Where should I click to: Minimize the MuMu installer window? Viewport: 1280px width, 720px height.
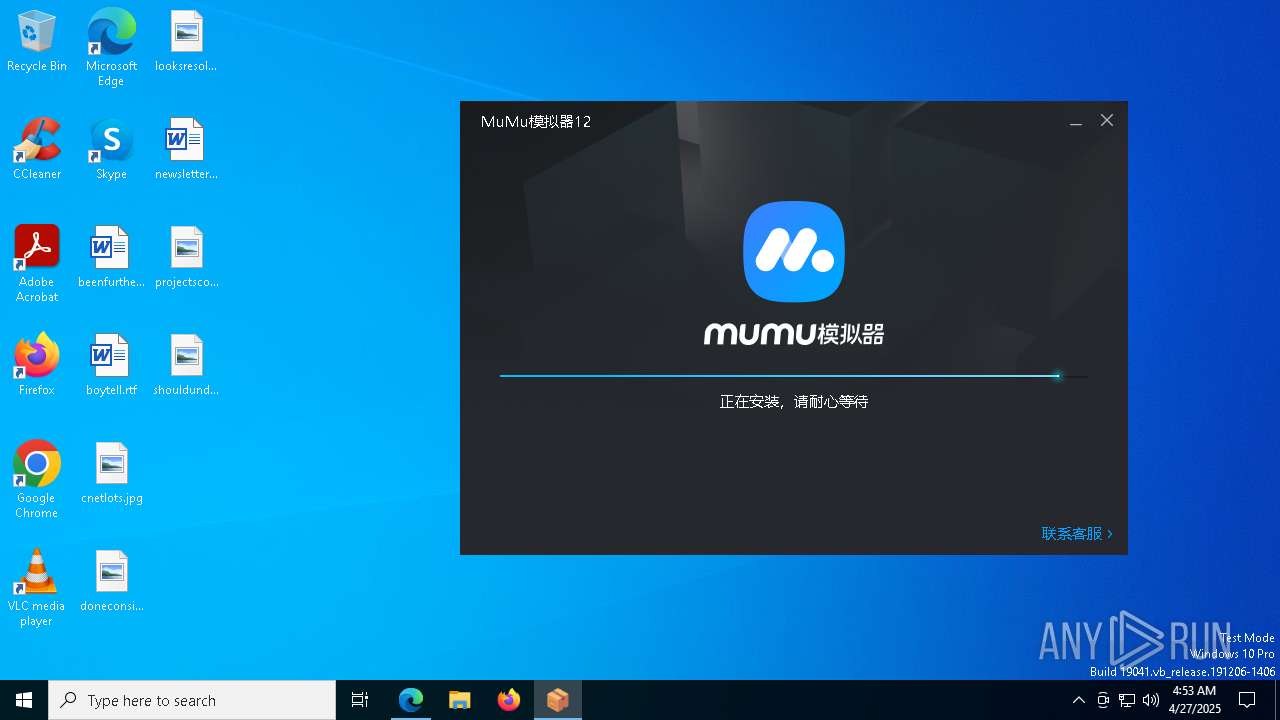(1076, 121)
